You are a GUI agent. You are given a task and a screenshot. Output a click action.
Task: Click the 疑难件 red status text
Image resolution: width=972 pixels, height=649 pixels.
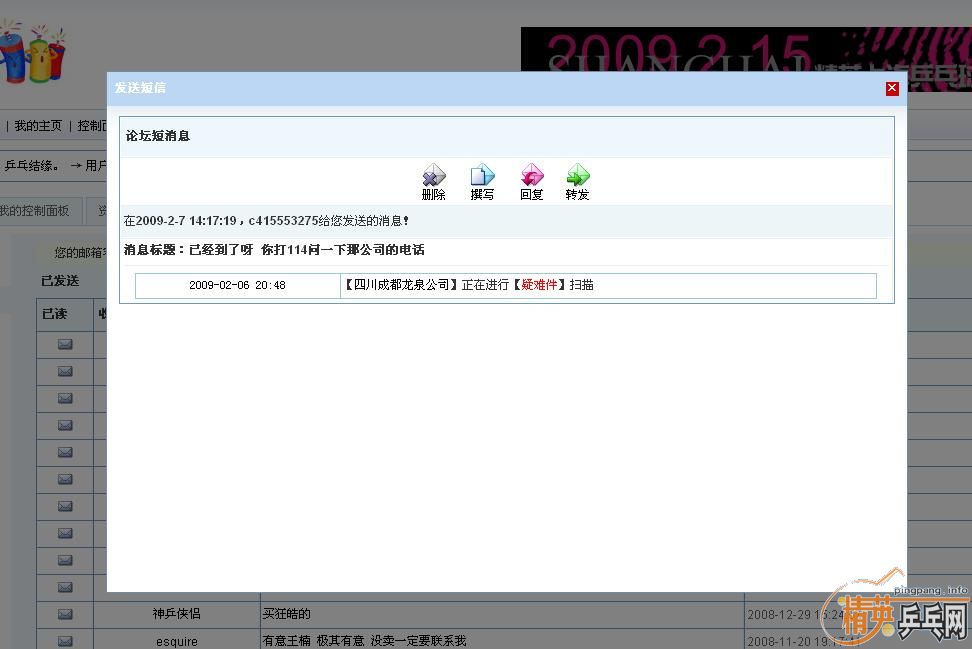(539, 285)
